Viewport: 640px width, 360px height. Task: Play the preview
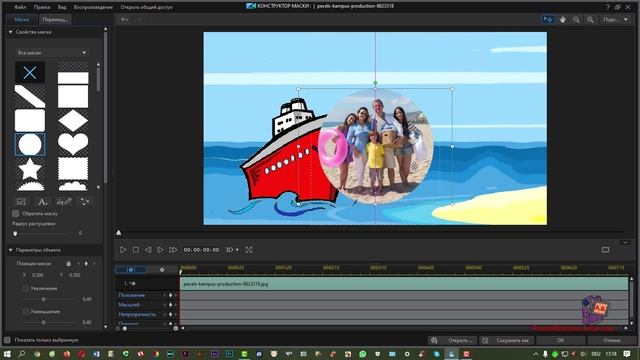click(x=123, y=250)
